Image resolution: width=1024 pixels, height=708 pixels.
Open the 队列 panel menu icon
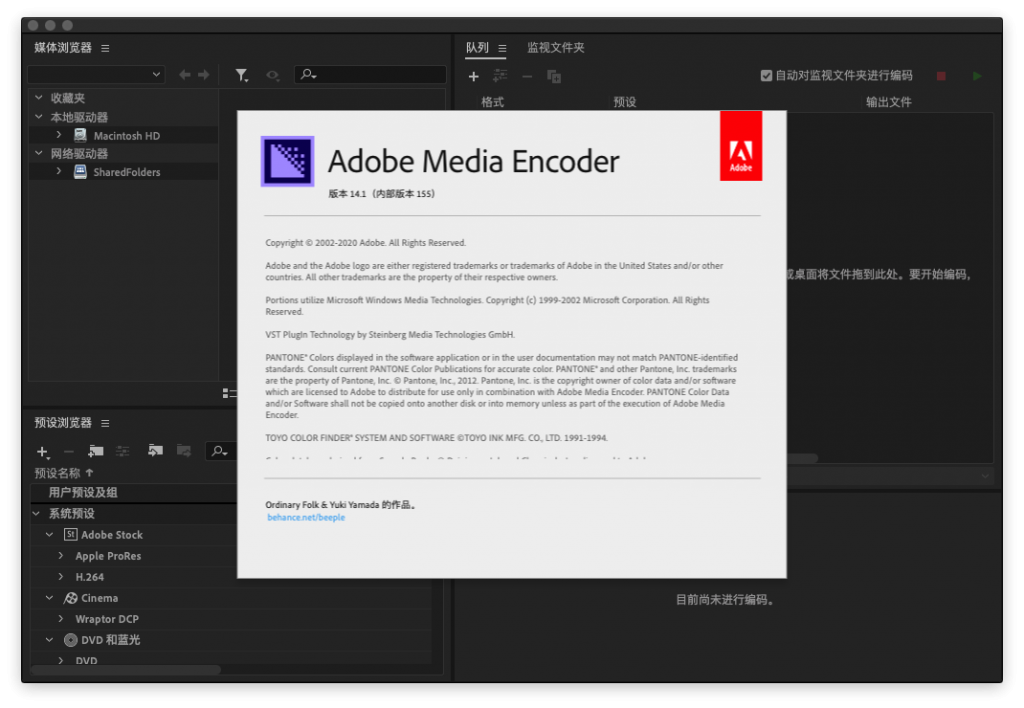(x=502, y=48)
